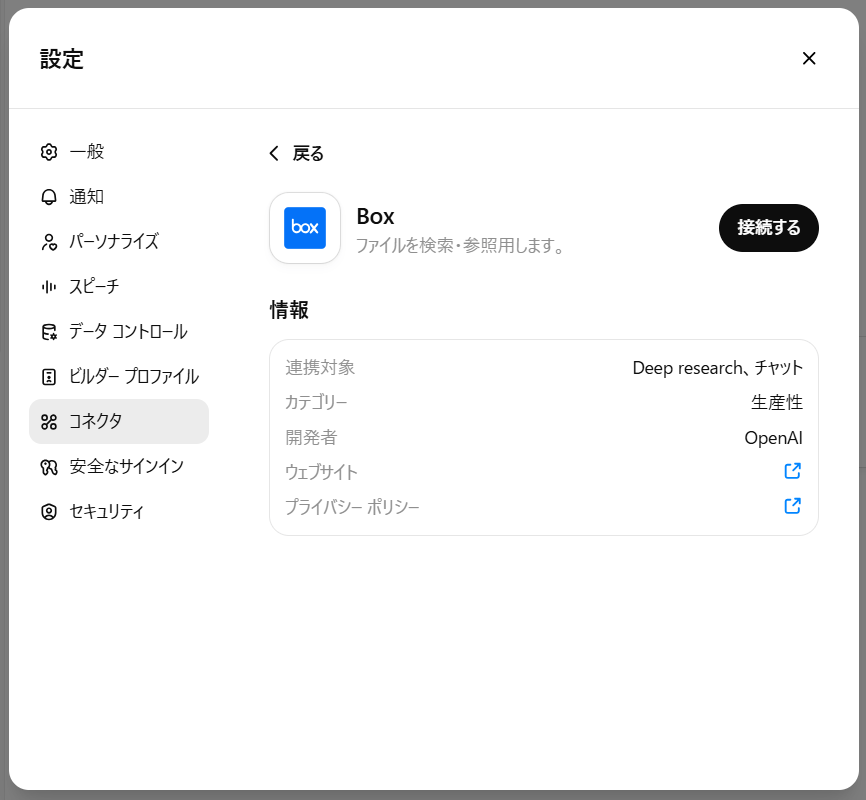Viewport: 866px width, 800px height.
Task: Click the ビルダー プロファイル badge icon
Action: (49, 377)
